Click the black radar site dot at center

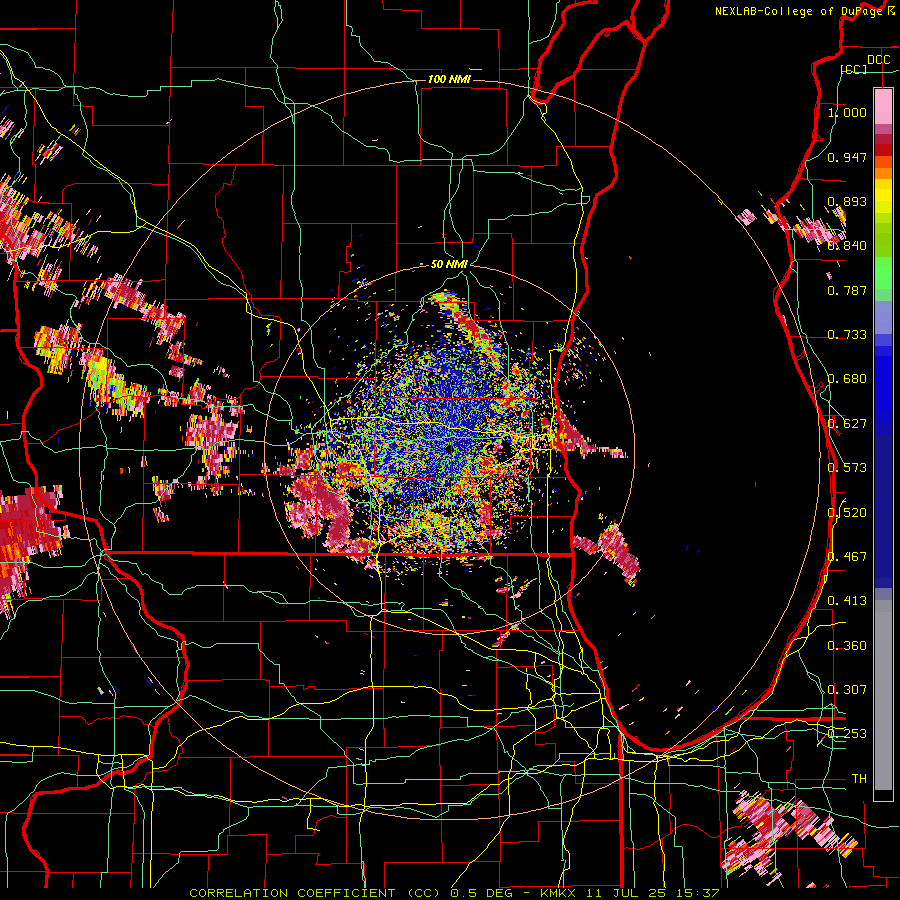(x=449, y=449)
